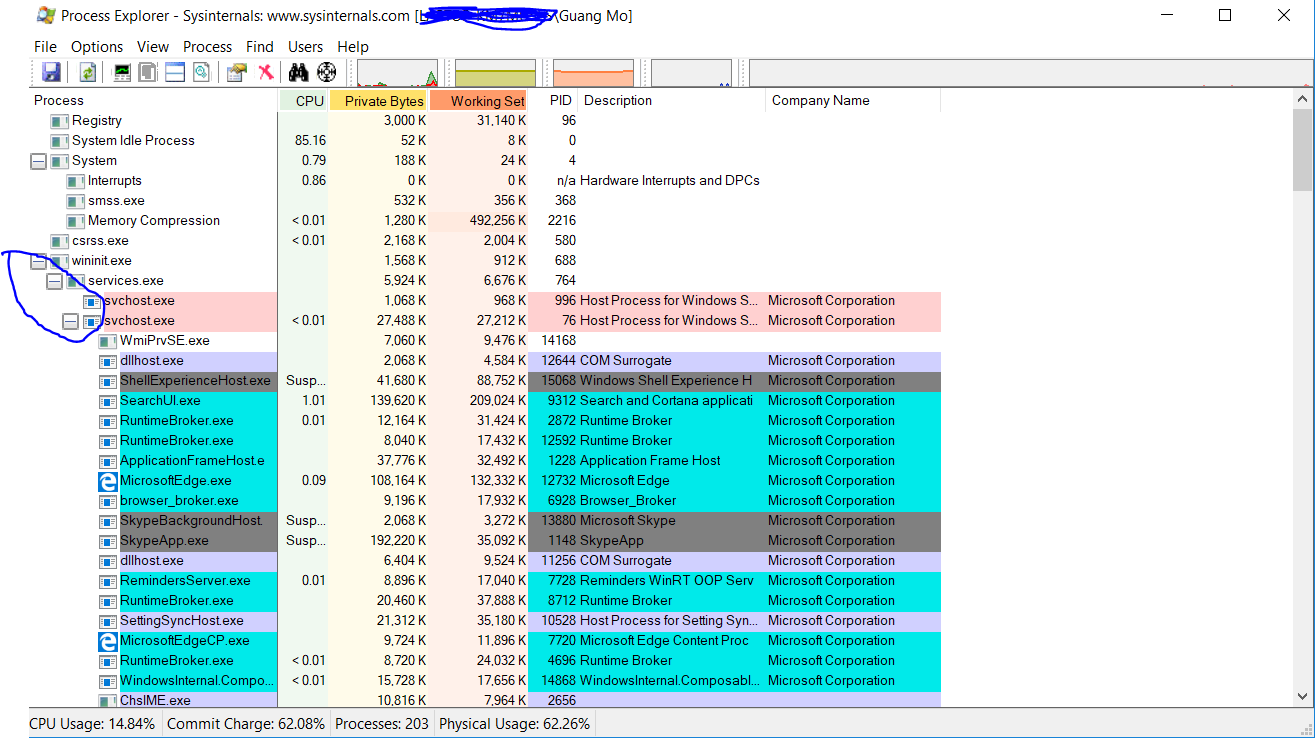The height and width of the screenshot is (738, 1315).
Task: Click the yellow commit history graph in toolbar
Action: (496, 72)
